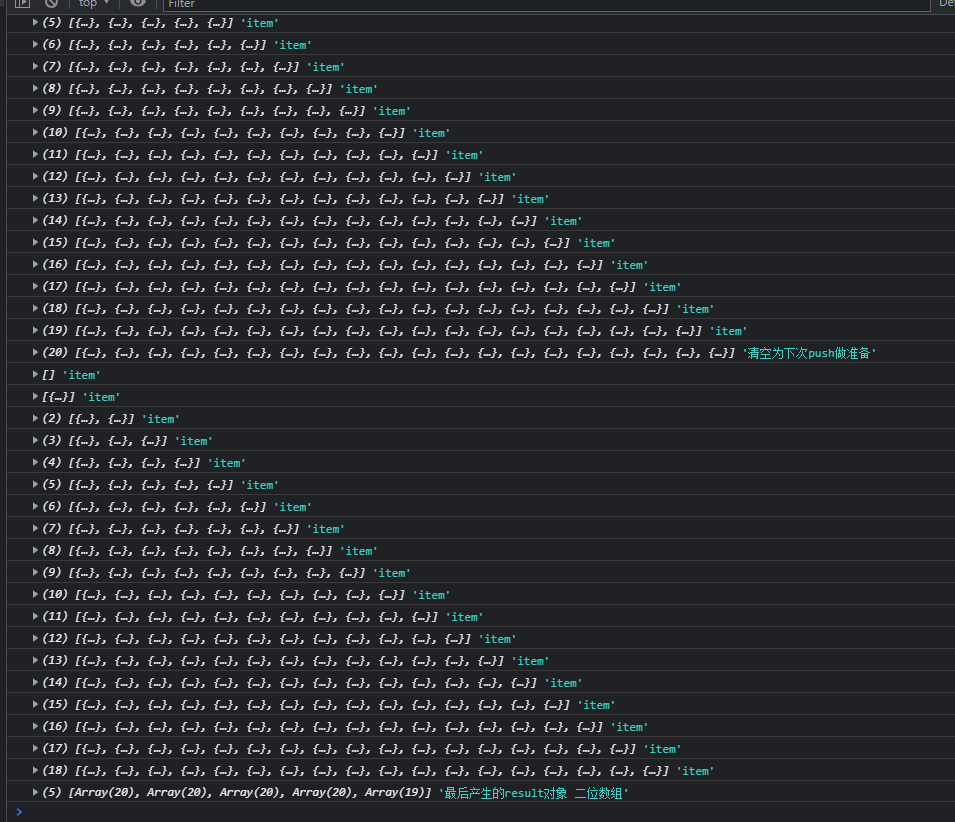Expand the (12) array in the first group
Image resolution: width=955 pixels, height=822 pixels.
[x=35, y=176]
